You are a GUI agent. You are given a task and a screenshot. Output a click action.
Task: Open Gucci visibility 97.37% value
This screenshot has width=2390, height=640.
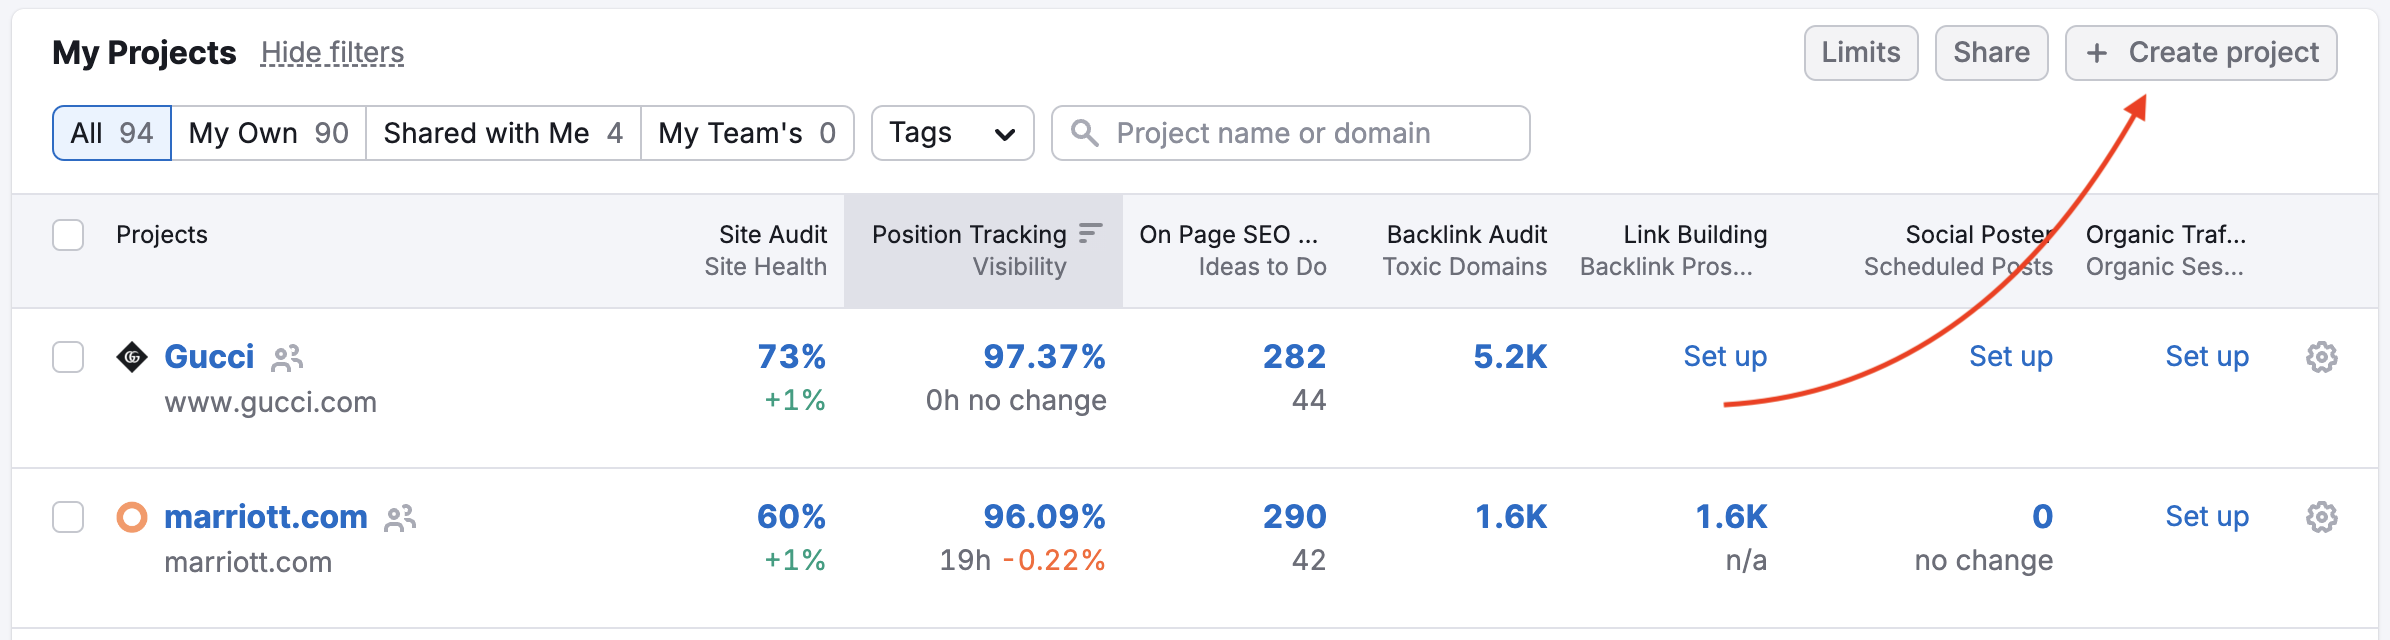pos(1044,357)
